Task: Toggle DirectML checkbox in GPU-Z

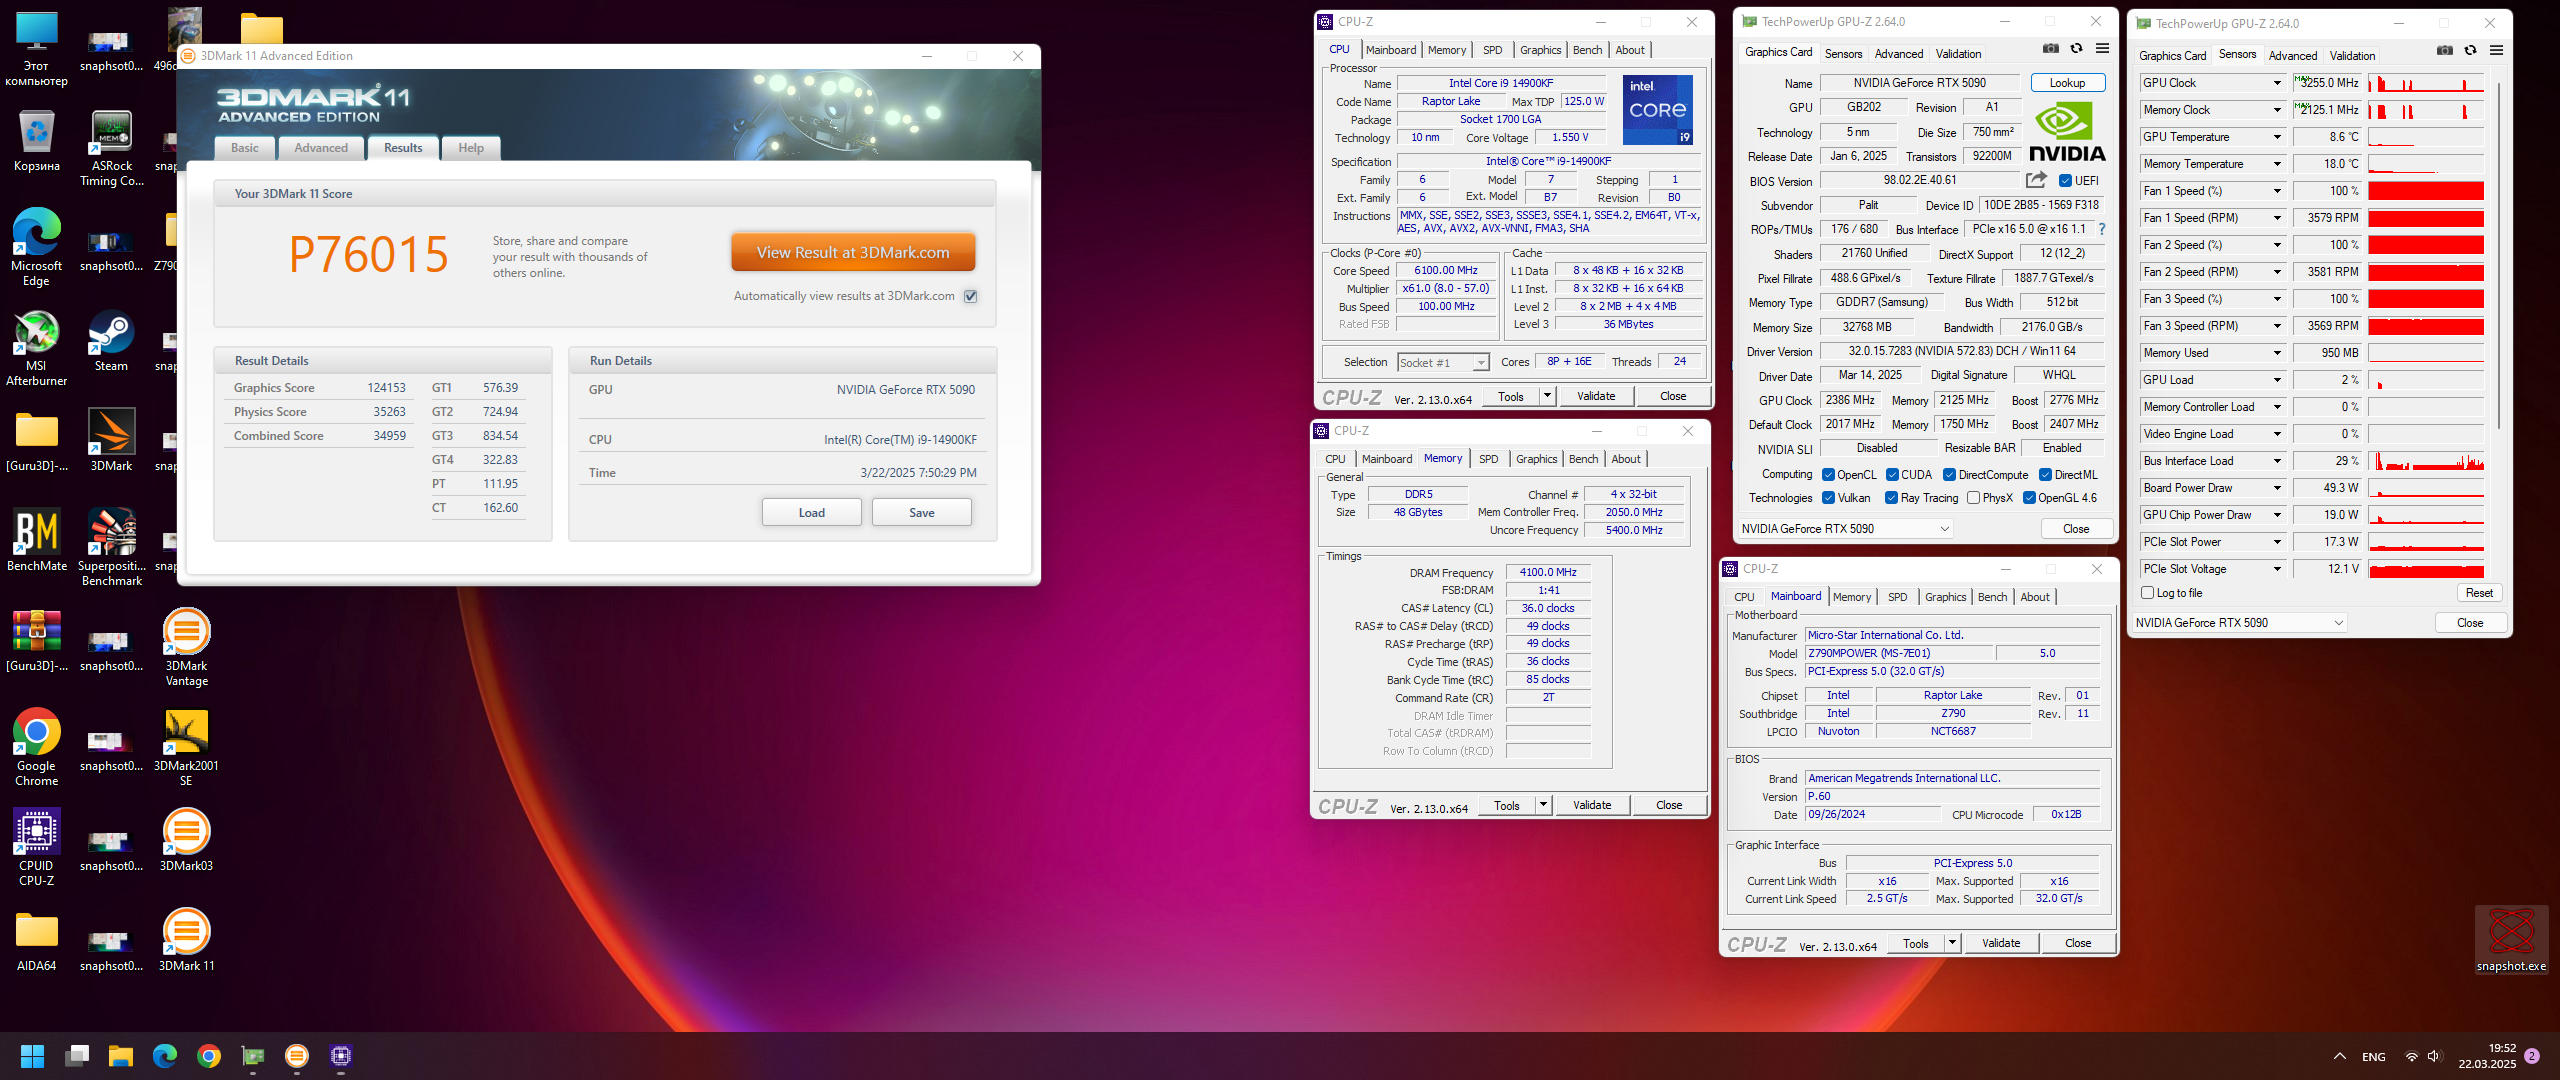Action: pyautogui.click(x=2046, y=475)
